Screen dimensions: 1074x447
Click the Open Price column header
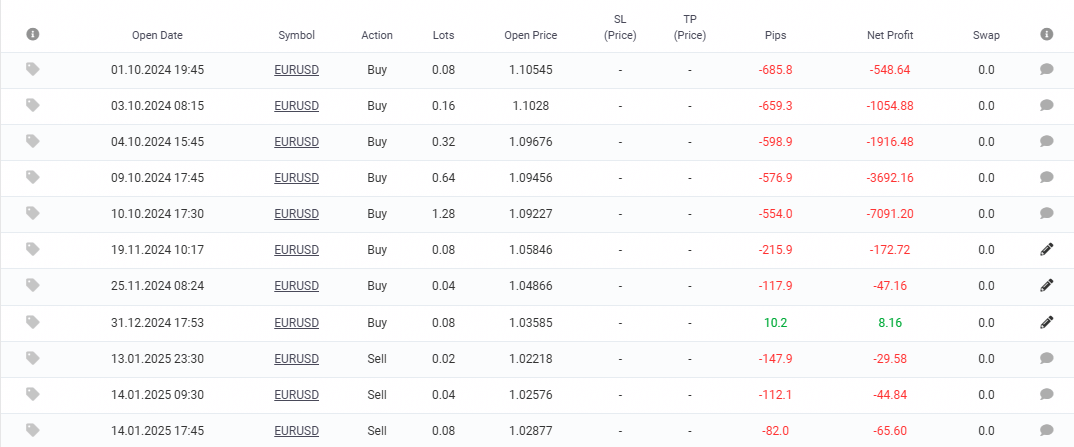(x=531, y=36)
